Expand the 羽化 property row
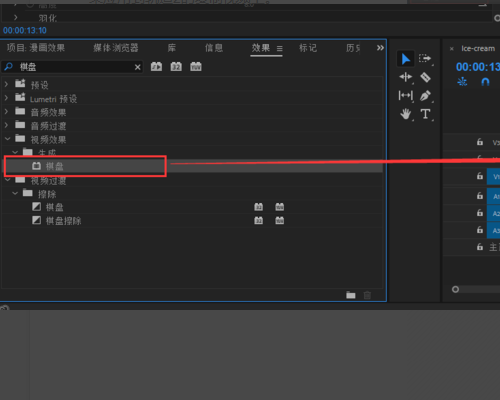 (15, 17)
